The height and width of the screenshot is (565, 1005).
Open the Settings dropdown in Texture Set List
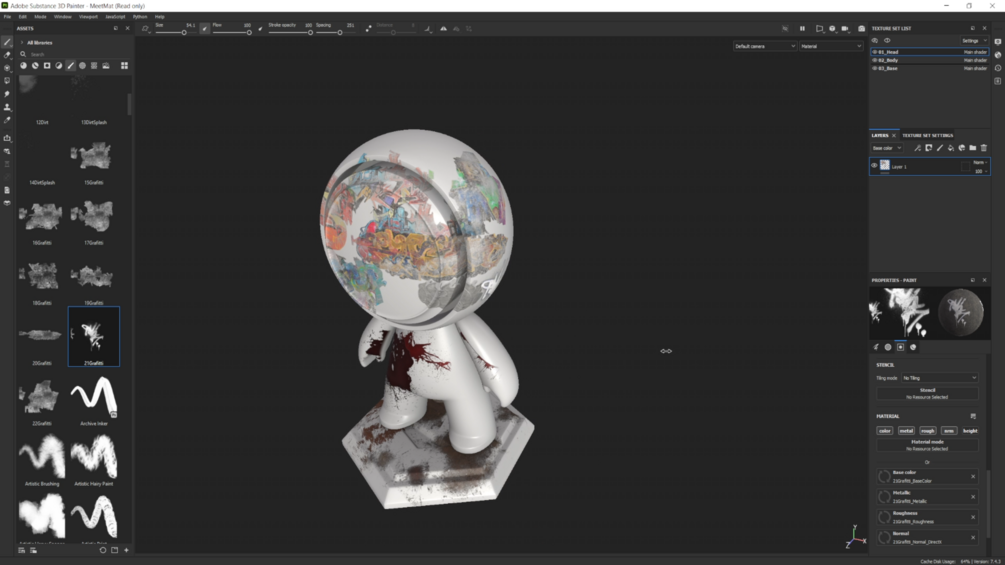pos(973,40)
